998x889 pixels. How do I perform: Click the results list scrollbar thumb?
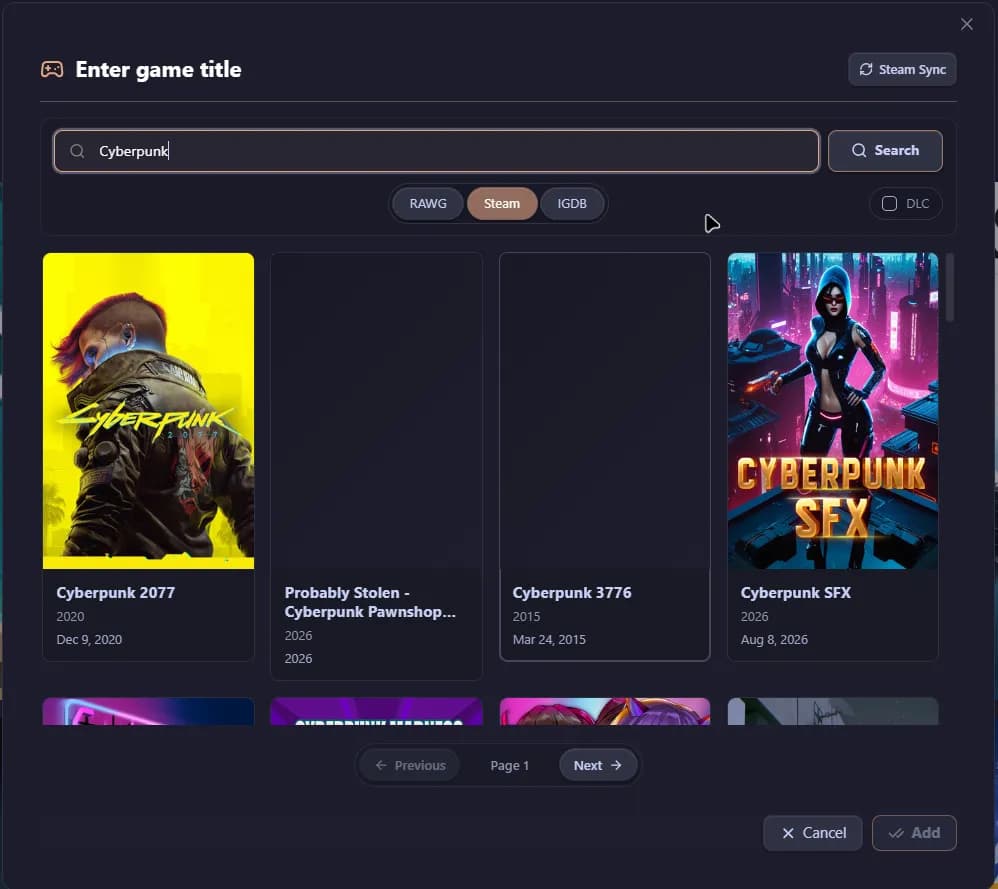click(x=950, y=288)
